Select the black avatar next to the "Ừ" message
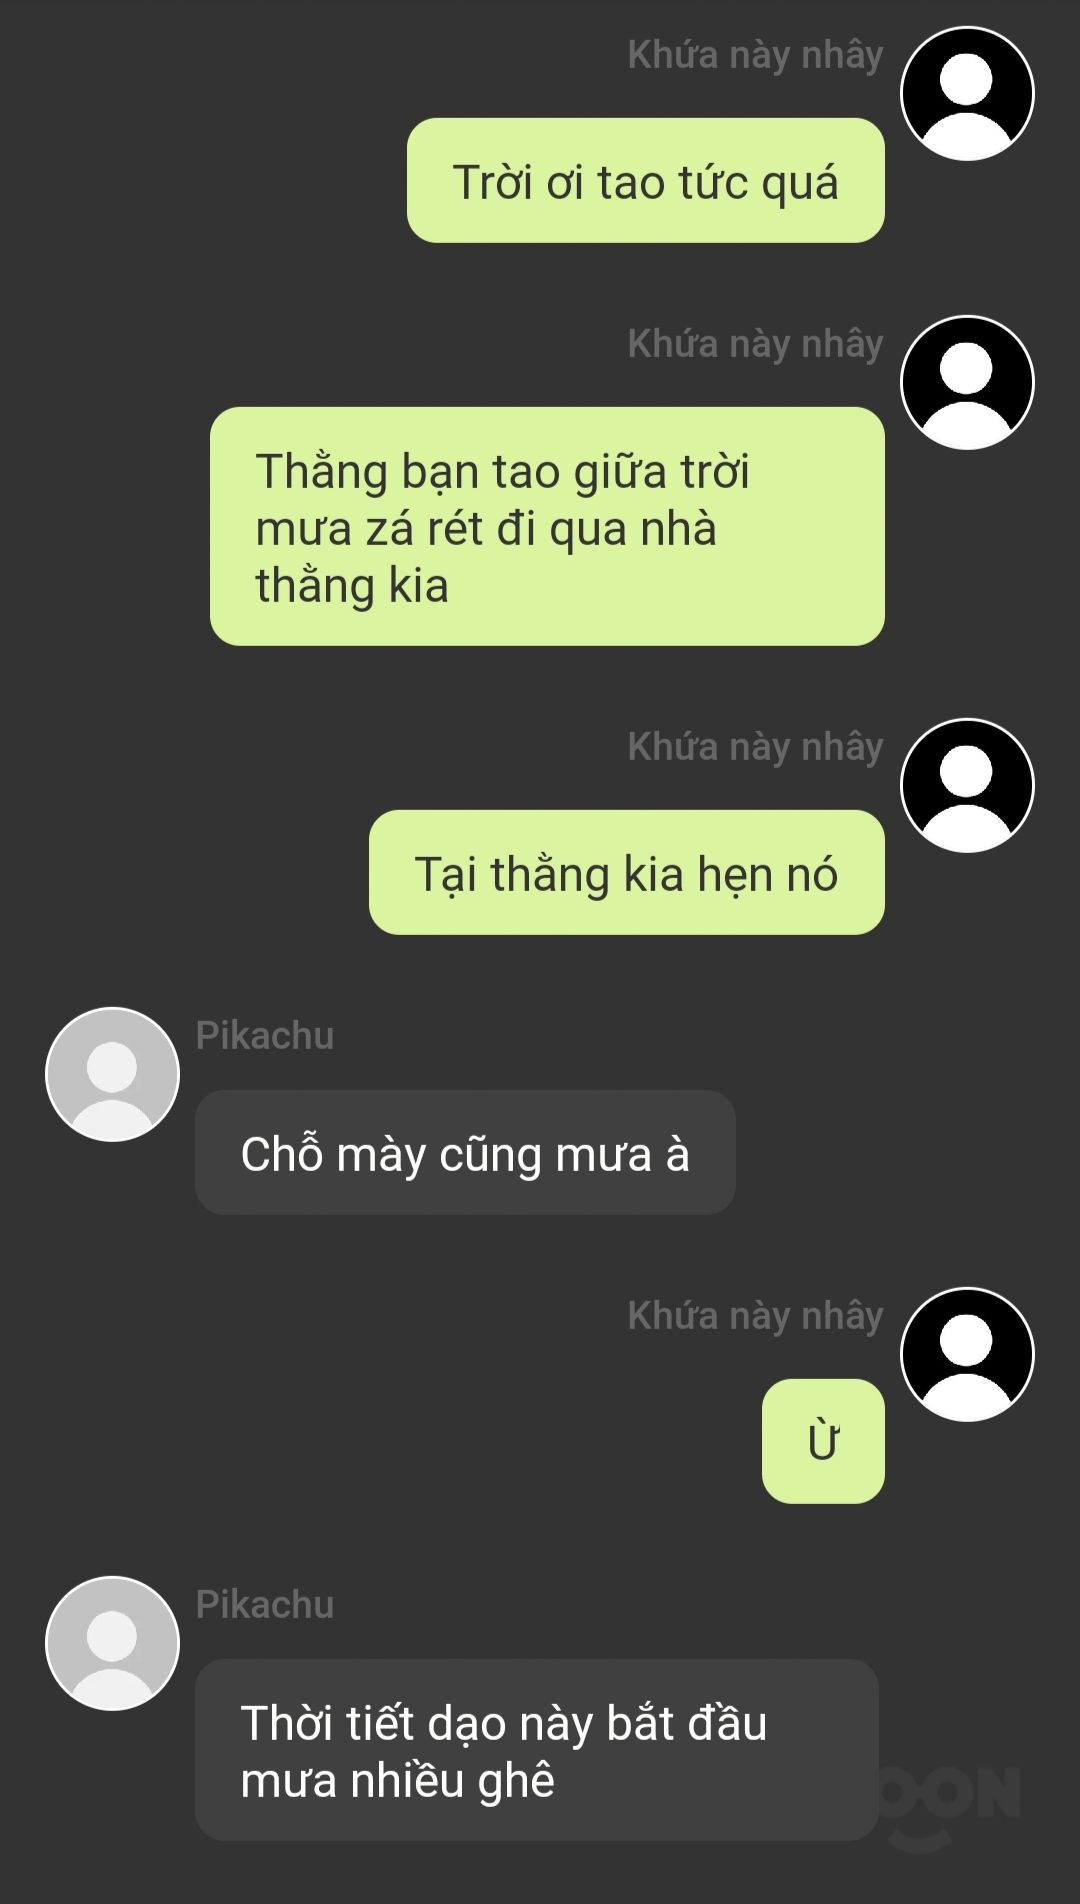This screenshot has width=1080, height=1904. [967, 1354]
